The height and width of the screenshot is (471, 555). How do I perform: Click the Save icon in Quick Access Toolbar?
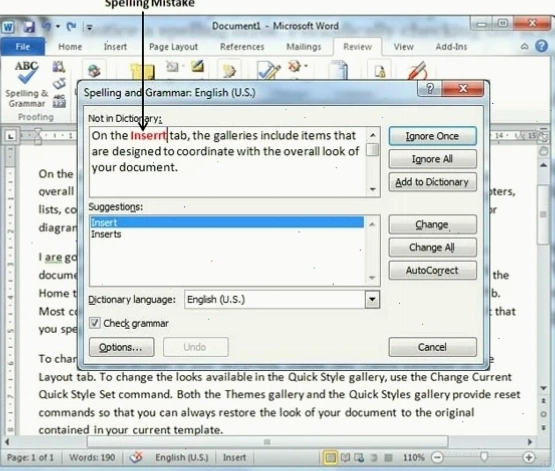click(x=29, y=27)
